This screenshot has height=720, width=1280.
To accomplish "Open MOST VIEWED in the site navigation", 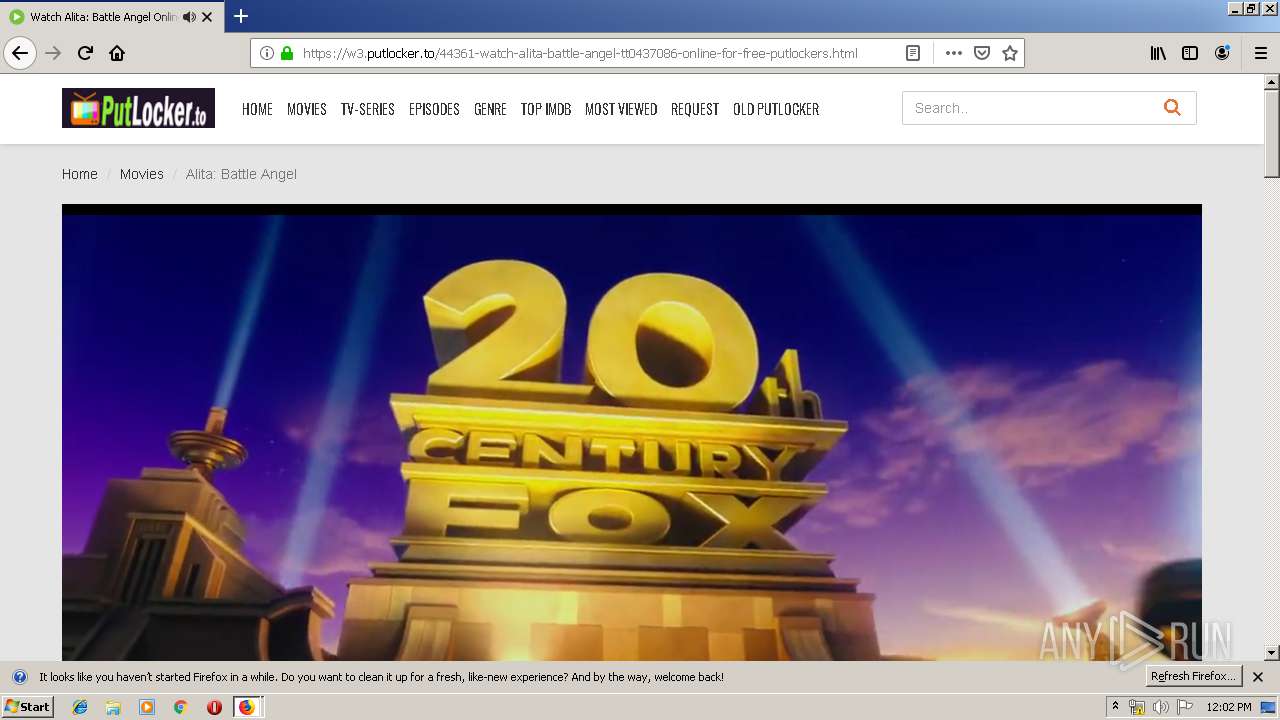I will coord(621,109).
